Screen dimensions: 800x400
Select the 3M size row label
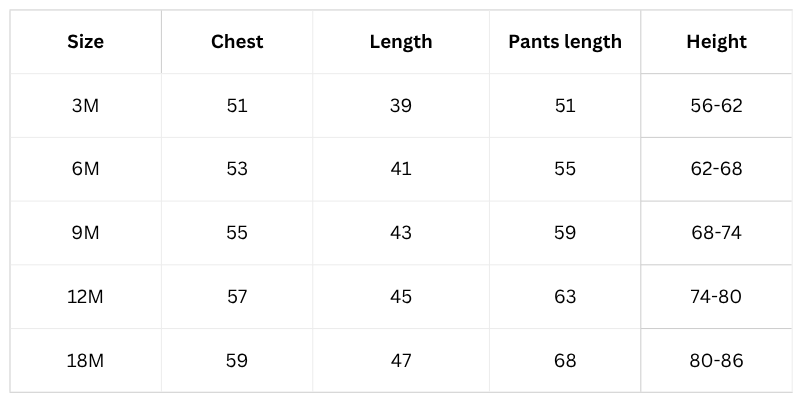[x=85, y=105]
